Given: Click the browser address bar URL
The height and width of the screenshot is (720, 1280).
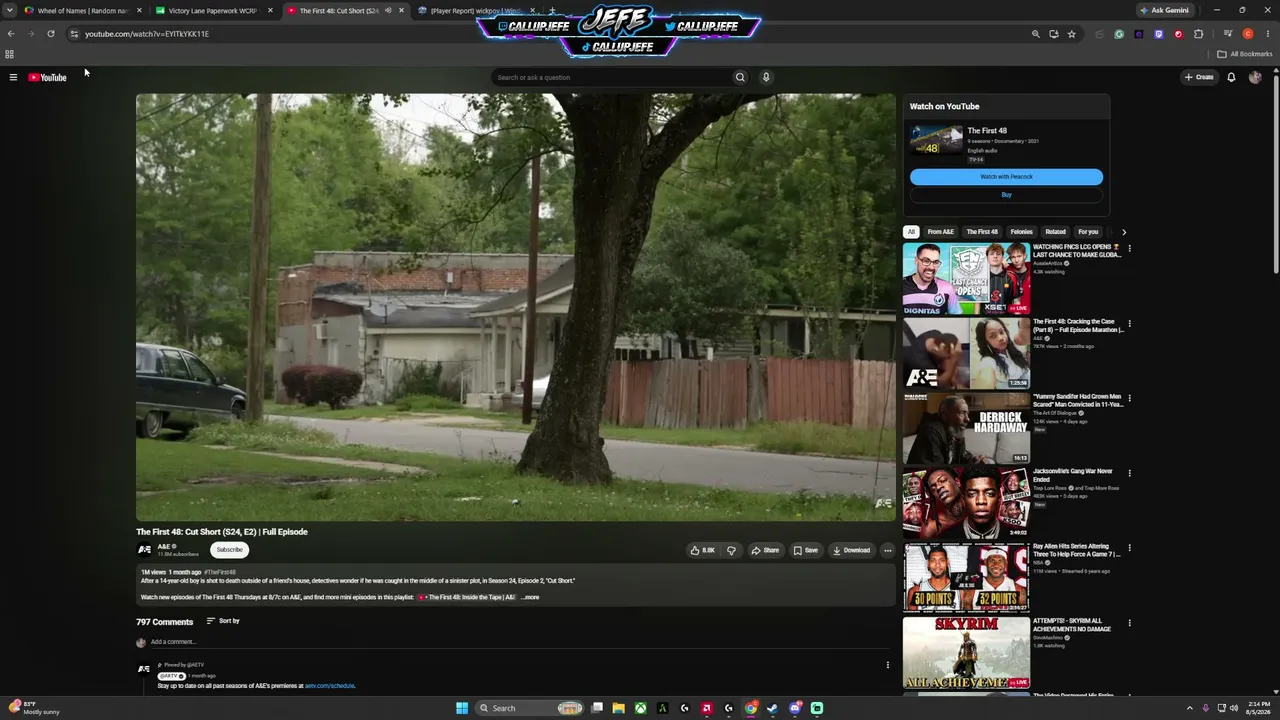Looking at the screenshot, I should pyautogui.click(x=147, y=34).
